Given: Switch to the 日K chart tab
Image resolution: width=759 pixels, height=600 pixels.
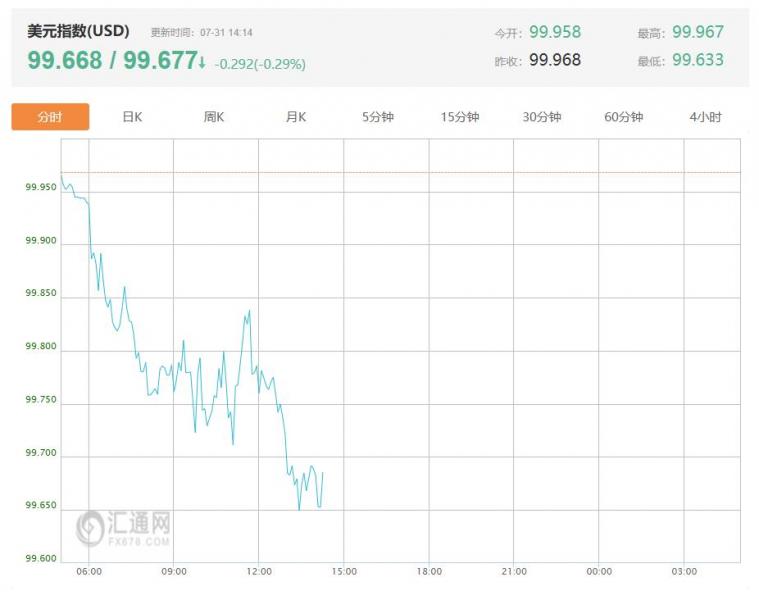Looking at the screenshot, I should [x=132, y=117].
